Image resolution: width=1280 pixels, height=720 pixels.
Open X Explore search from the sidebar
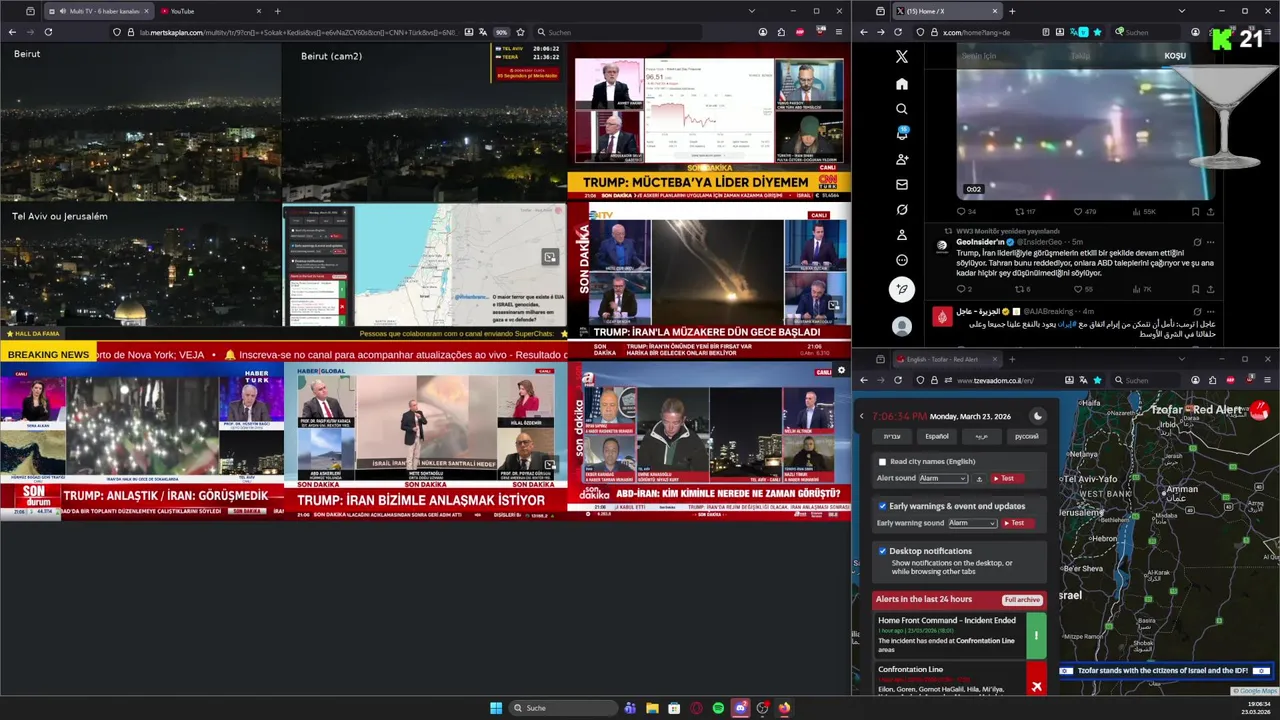point(902,109)
